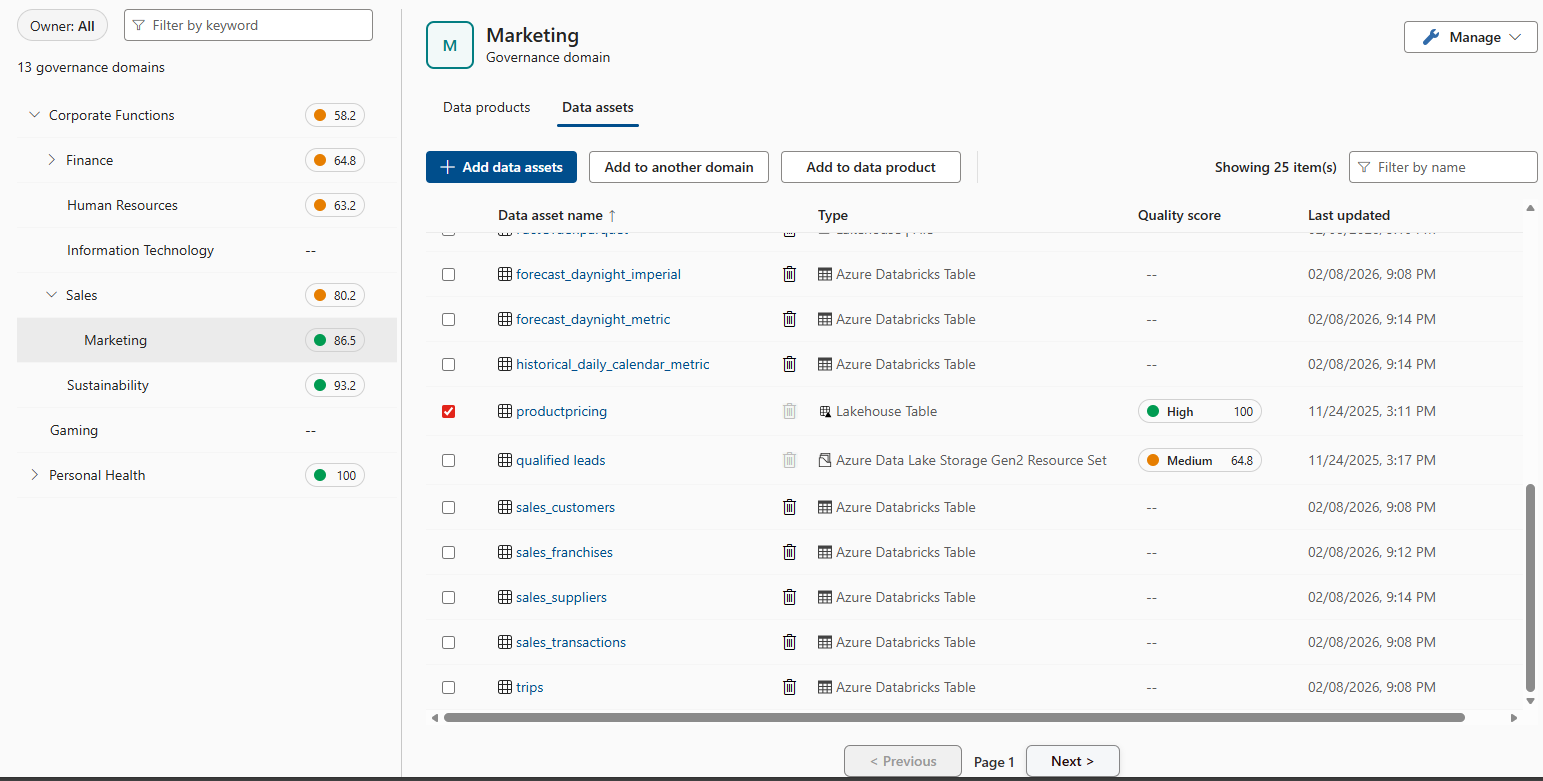
Task: Click delete icon for forecast_daynight_imperial row
Action: [x=789, y=274]
